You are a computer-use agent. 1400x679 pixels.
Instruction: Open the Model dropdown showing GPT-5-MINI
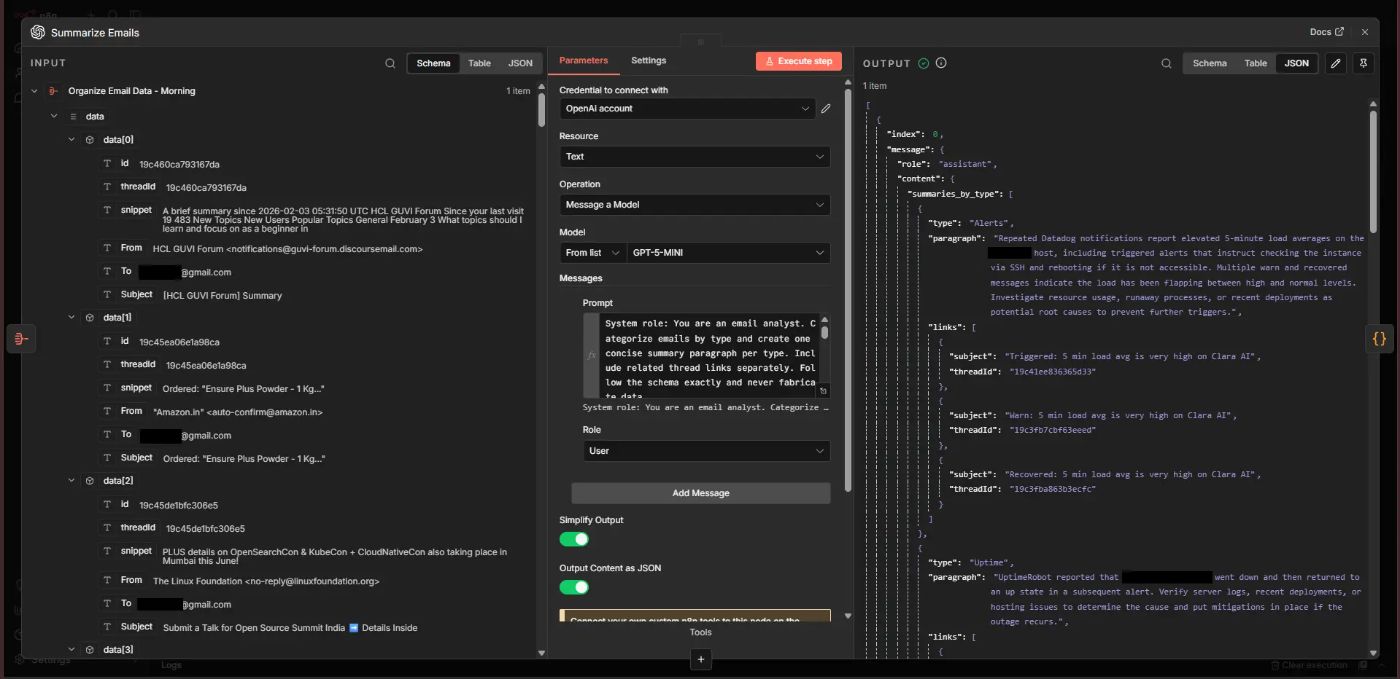(x=729, y=253)
